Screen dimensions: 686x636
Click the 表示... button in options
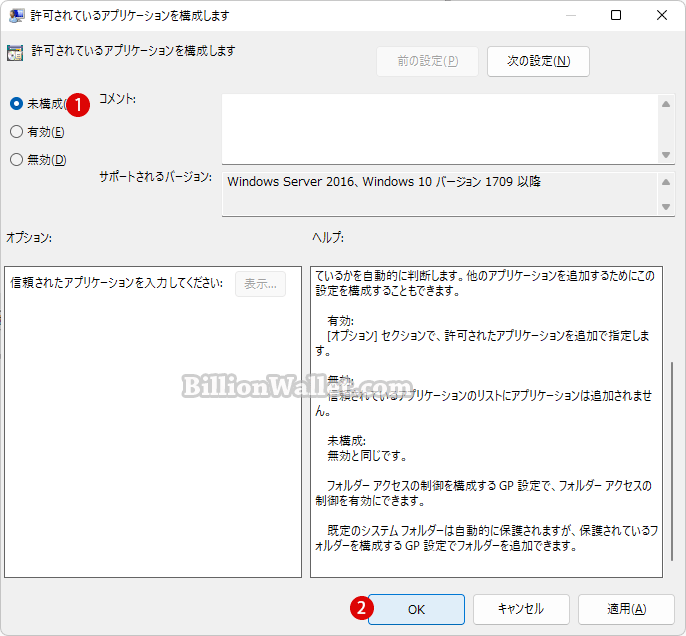point(260,284)
